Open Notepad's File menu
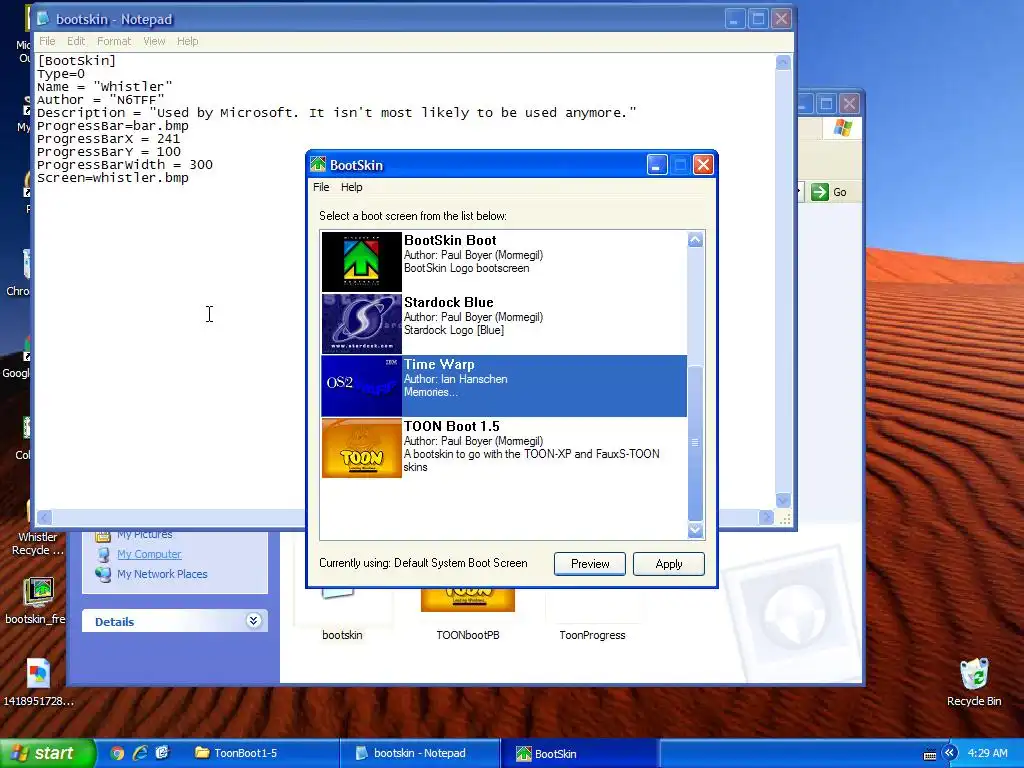The image size is (1024, 768). click(x=47, y=41)
